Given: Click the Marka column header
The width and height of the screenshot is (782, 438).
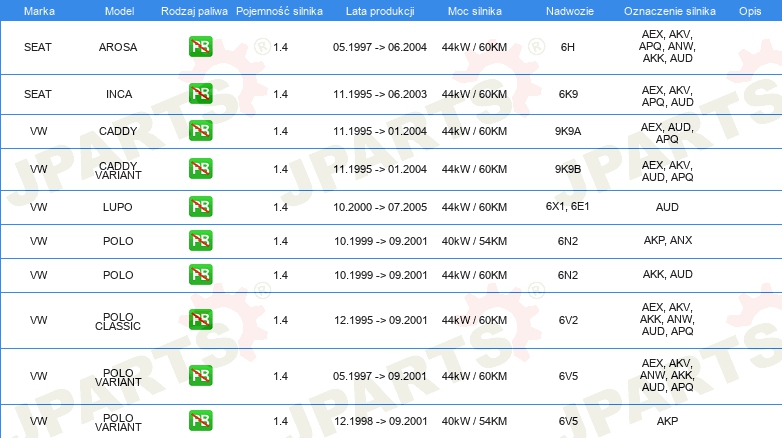Looking at the screenshot, I should (x=39, y=11).
